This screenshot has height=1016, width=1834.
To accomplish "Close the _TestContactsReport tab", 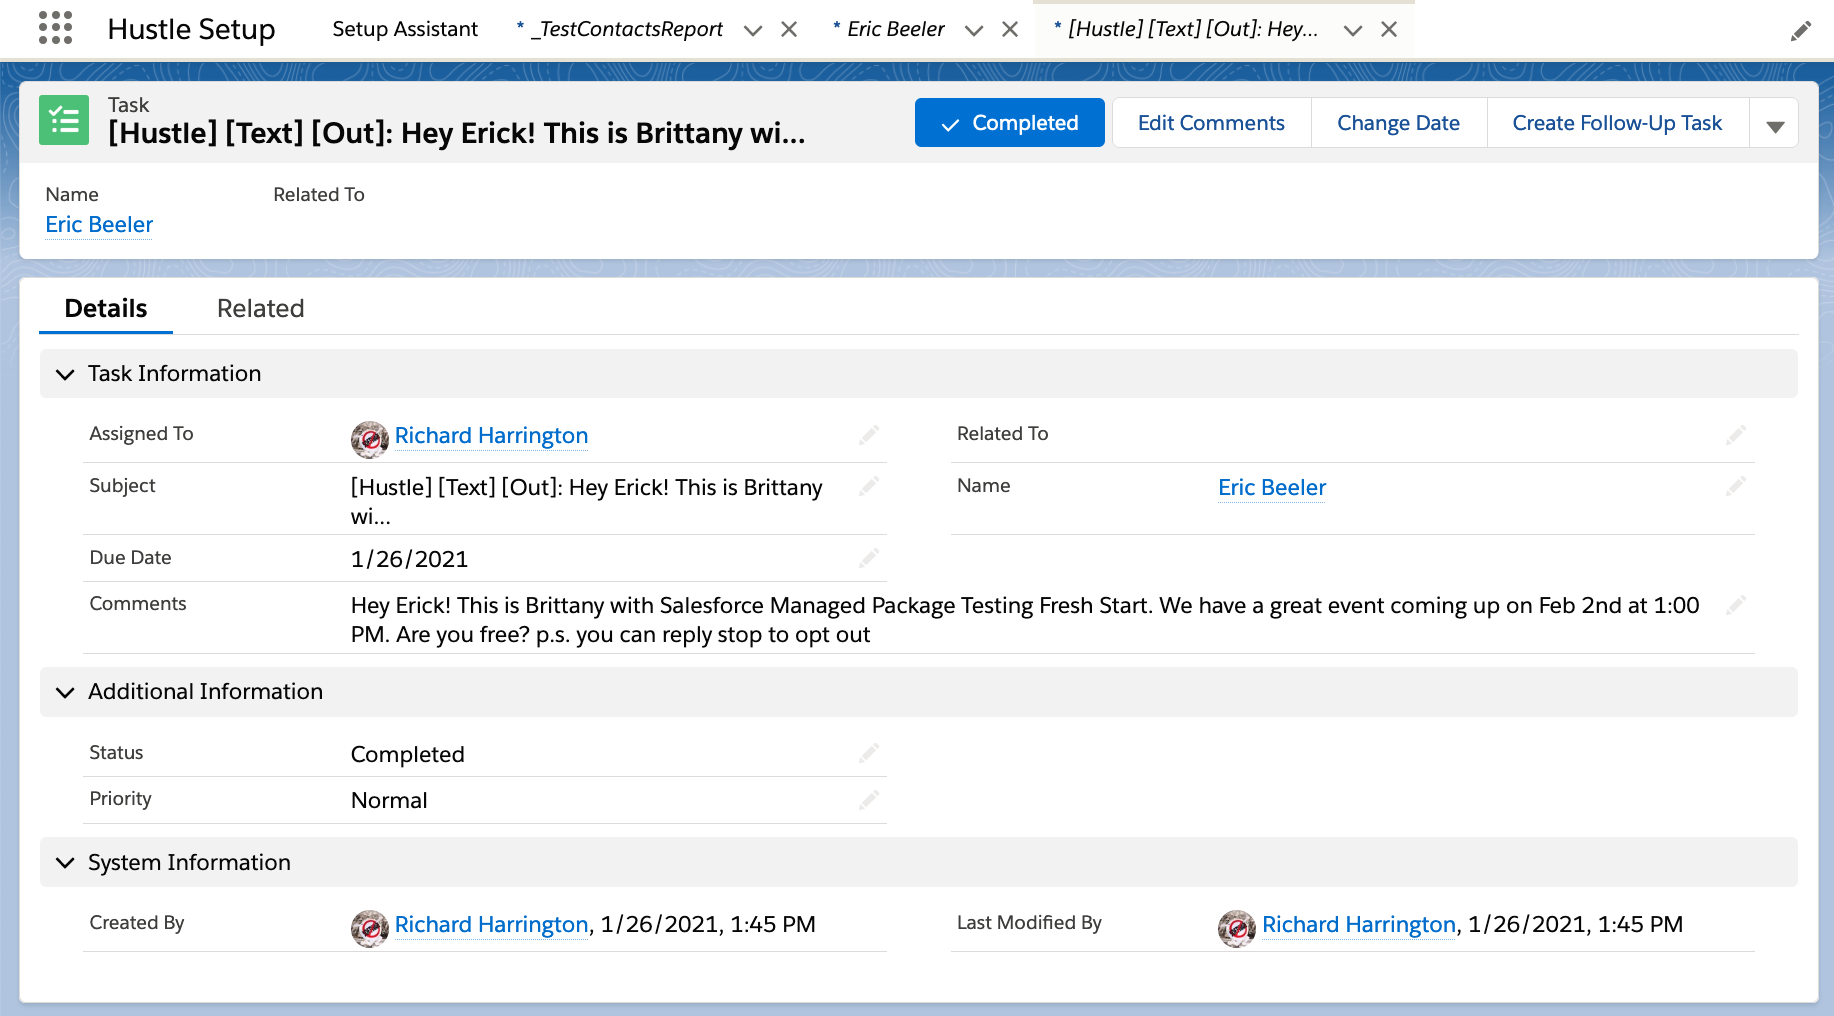I will point(789,29).
